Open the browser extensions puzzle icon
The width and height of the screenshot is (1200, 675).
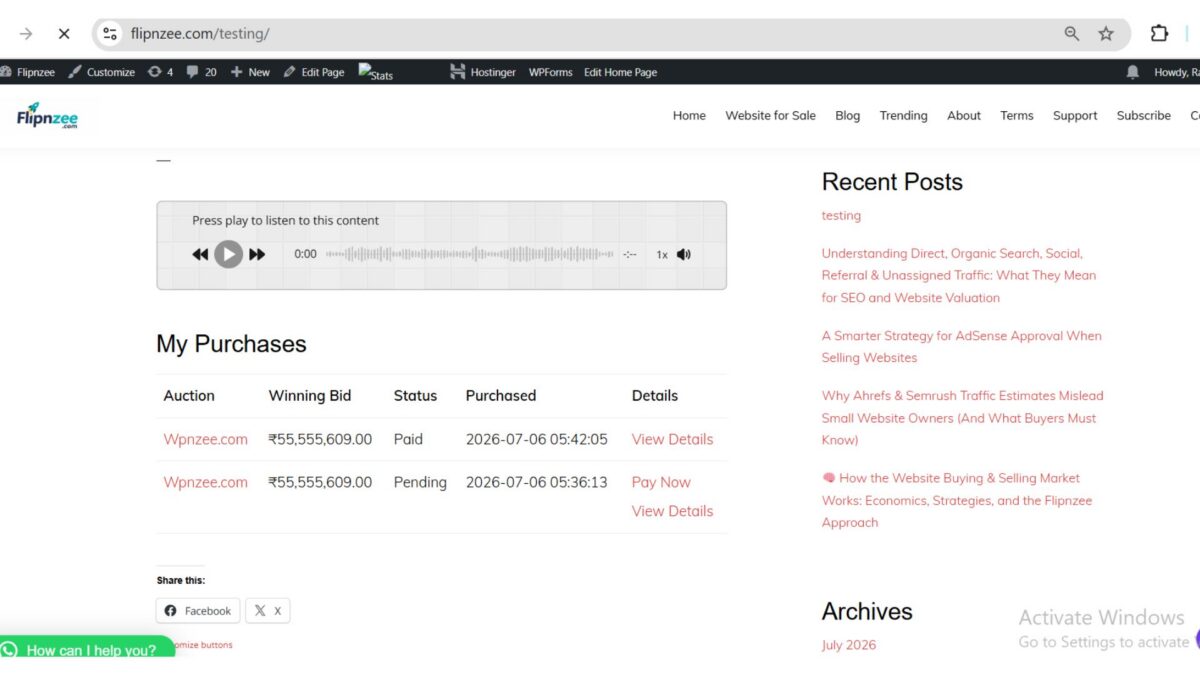1159,34
